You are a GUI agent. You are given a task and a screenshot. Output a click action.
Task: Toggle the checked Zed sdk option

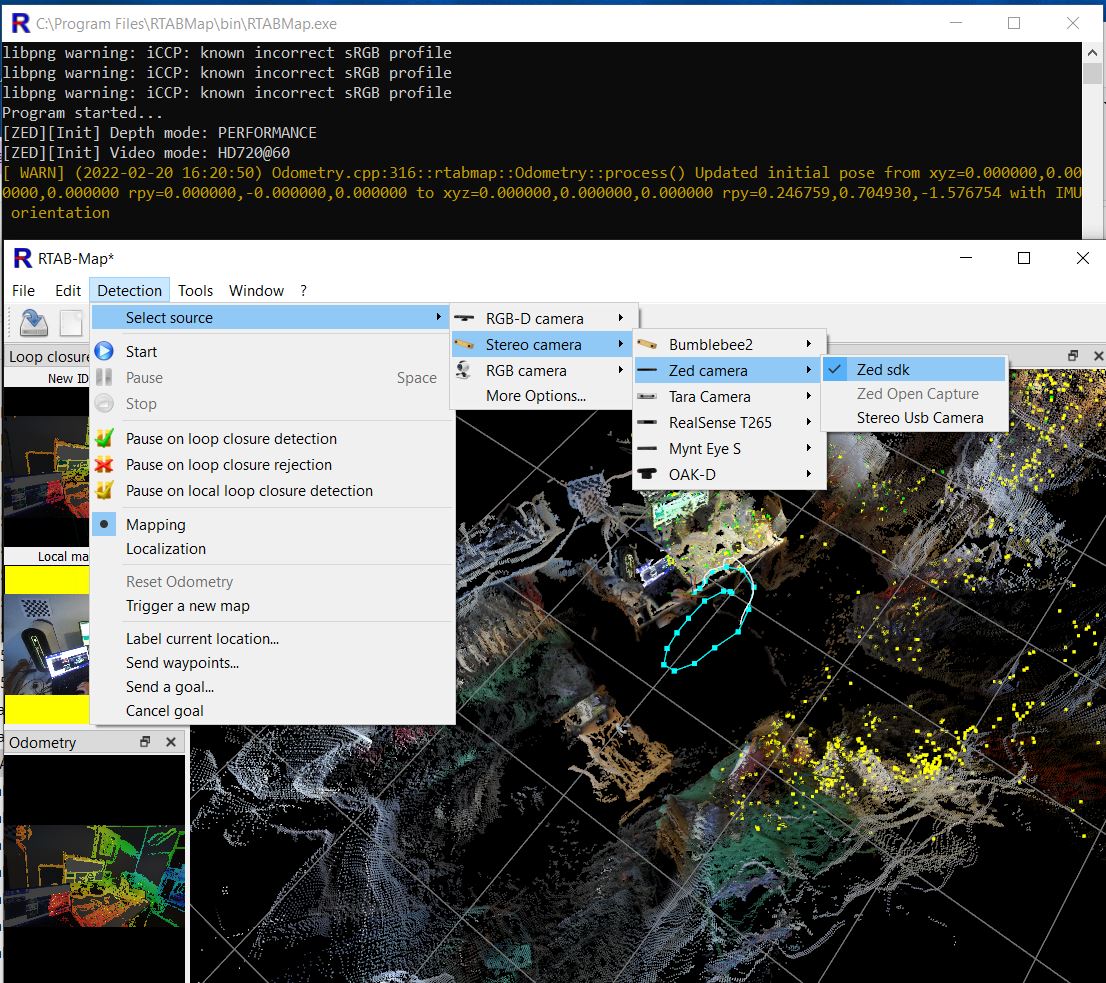[883, 370]
